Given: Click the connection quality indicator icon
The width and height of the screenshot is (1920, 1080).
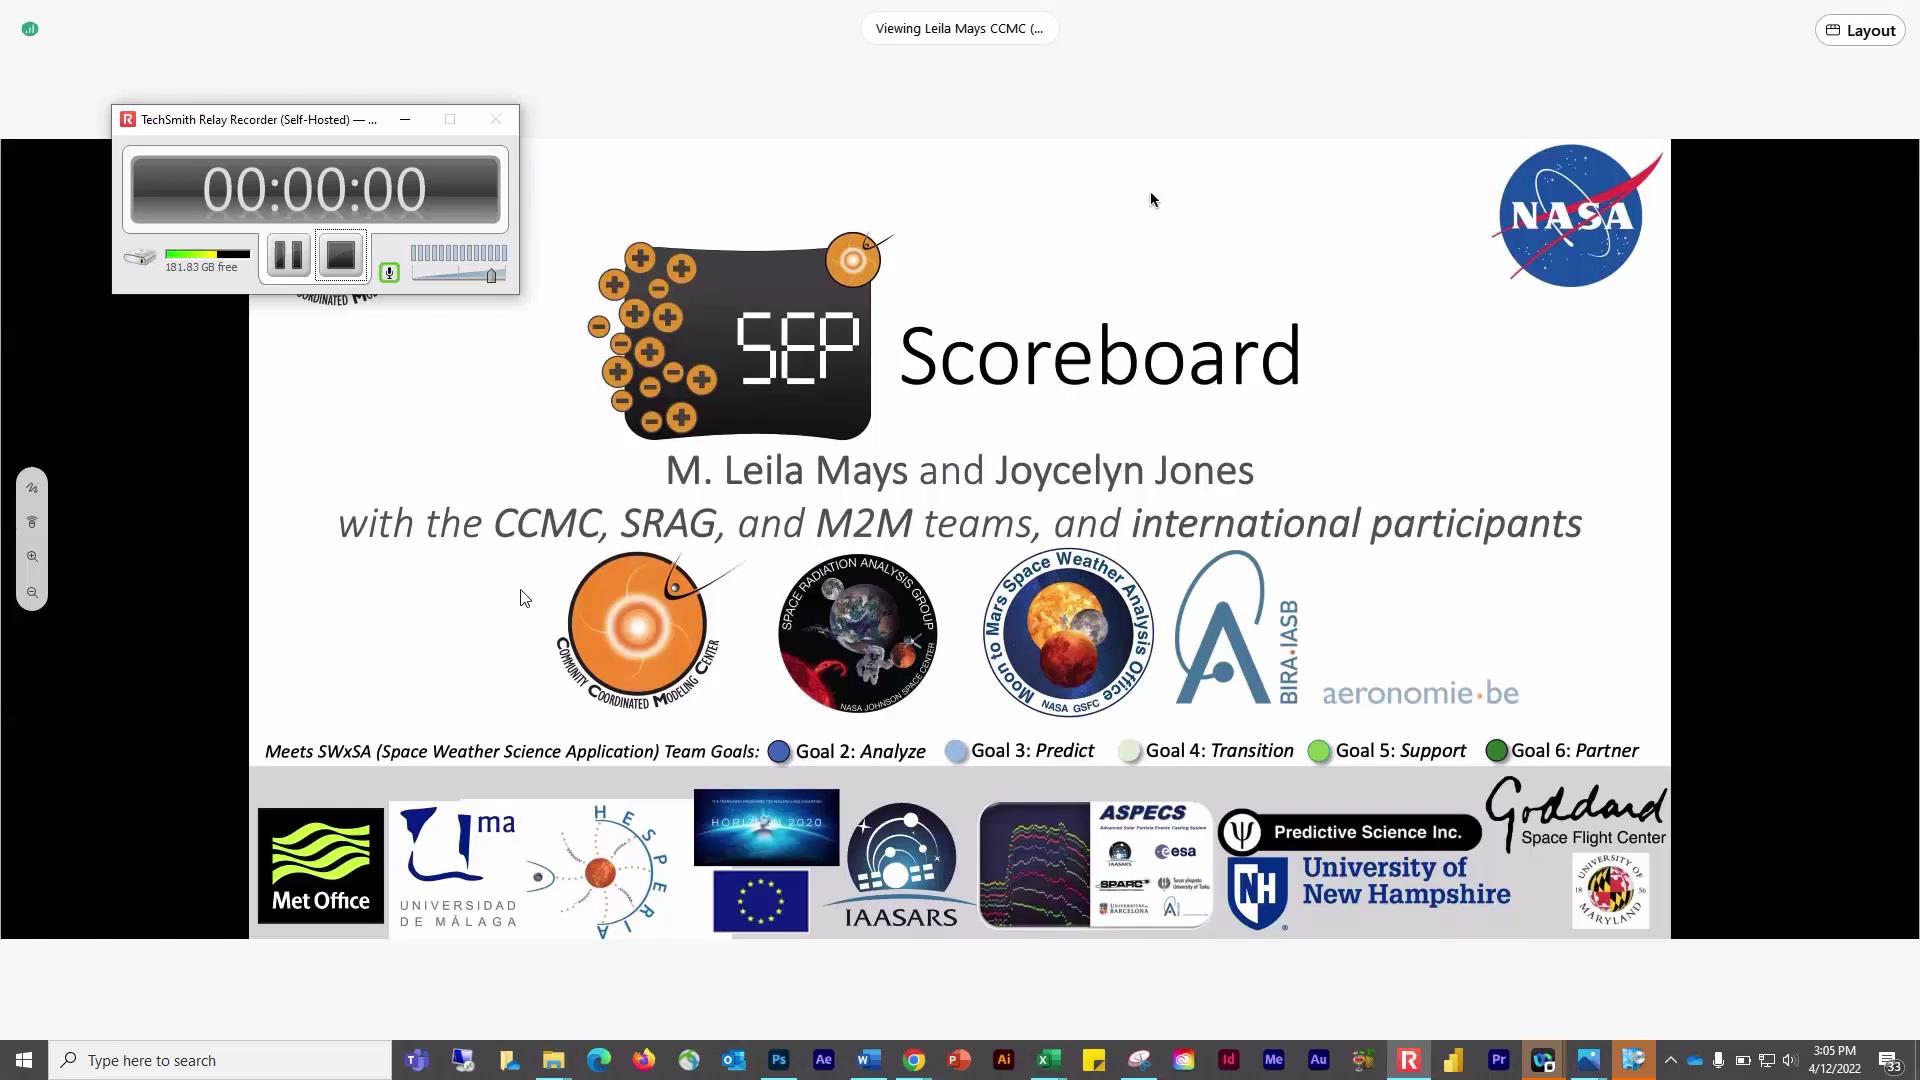Looking at the screenshot, I should [x=30, y=29].
